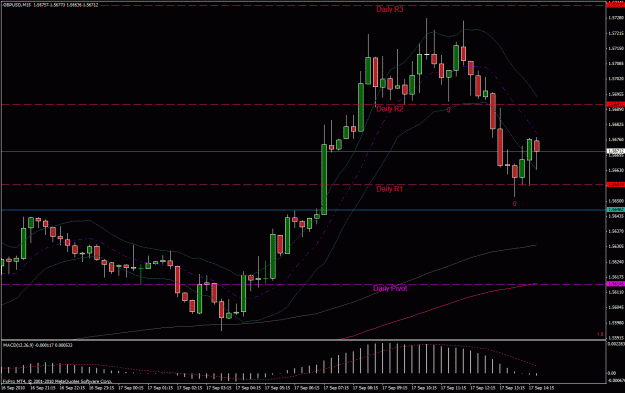The image size is (625, 393).
Task: Click the 17 Sep 14:15 time label
Action: coord(542,387)
